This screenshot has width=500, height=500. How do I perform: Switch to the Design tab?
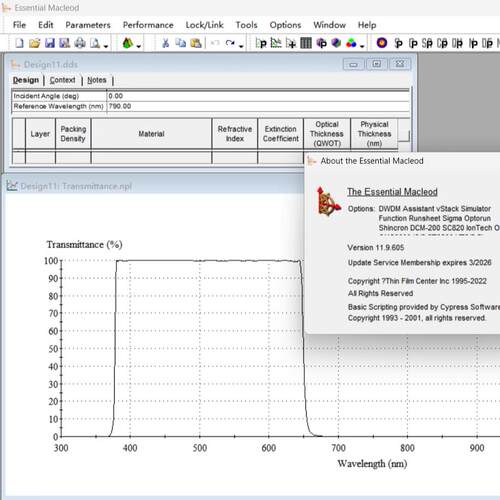point(26,80)
